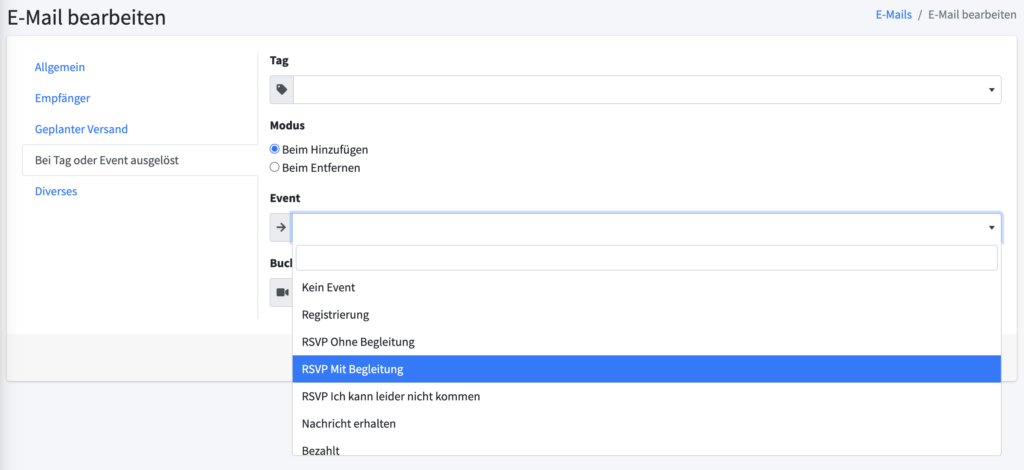Select the Beim Hinzufügen radio button

[x=275, y=149]
